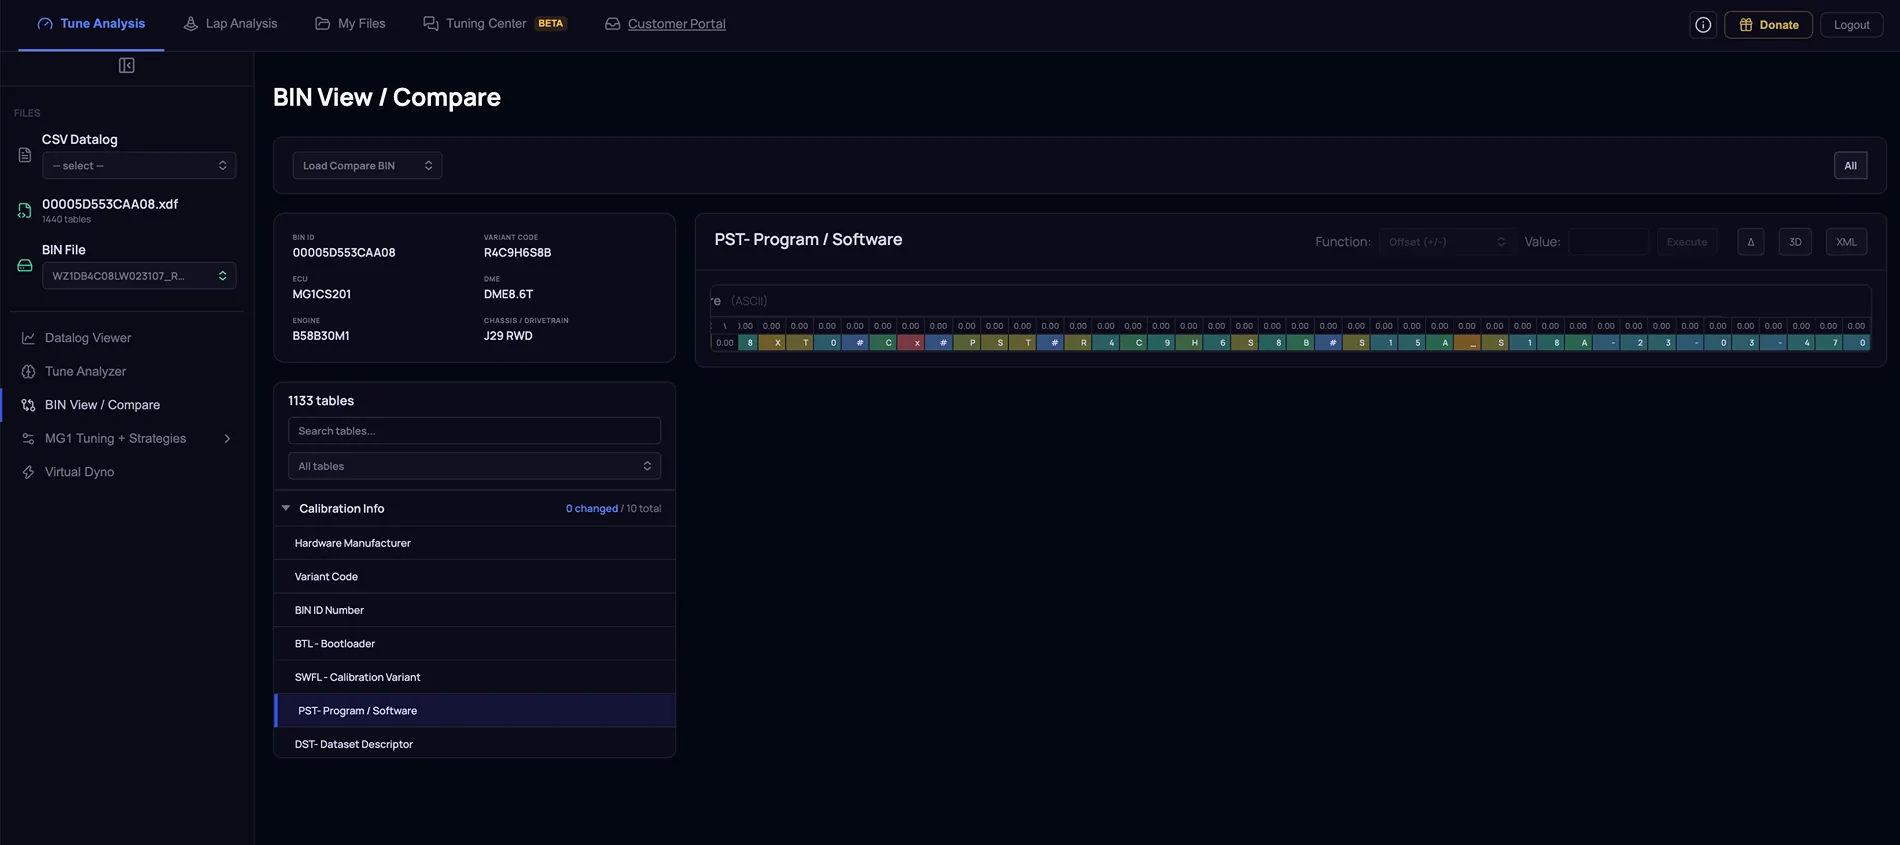Viewport: 1900px width, 845px height.
Task: Select Hardware Manufacturer table row
Action: click(475, 543)
